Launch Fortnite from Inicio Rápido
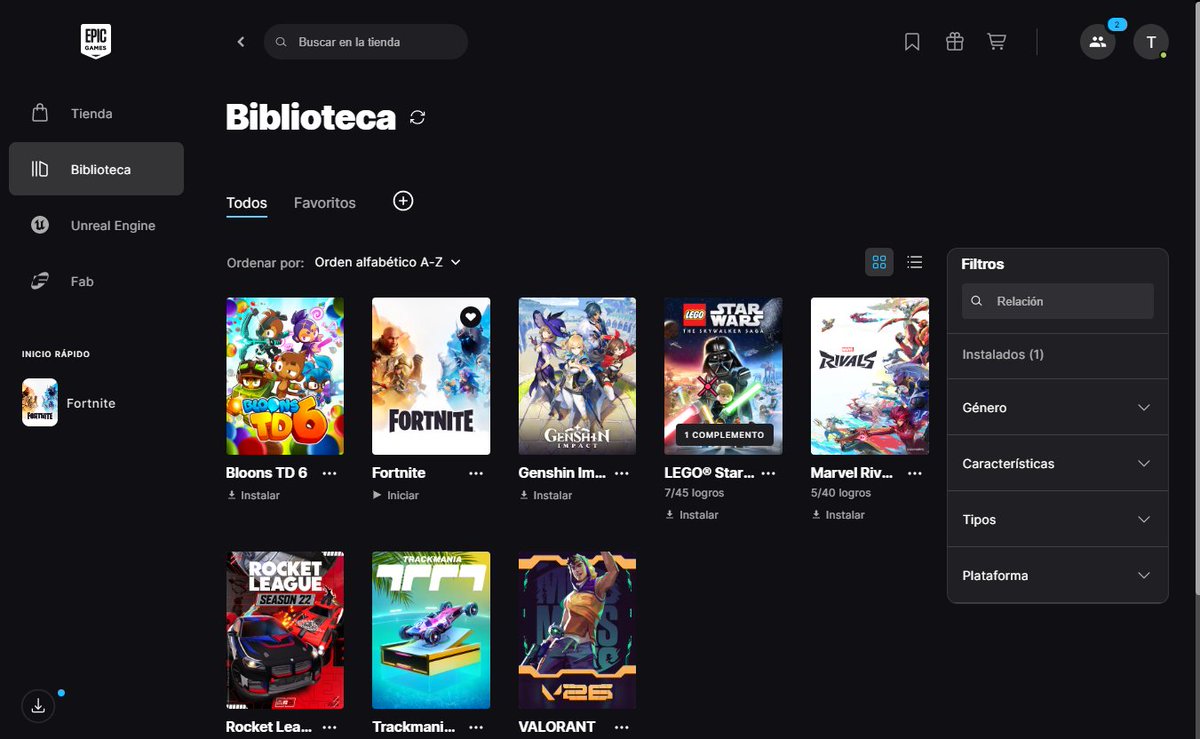 [70, 403]
